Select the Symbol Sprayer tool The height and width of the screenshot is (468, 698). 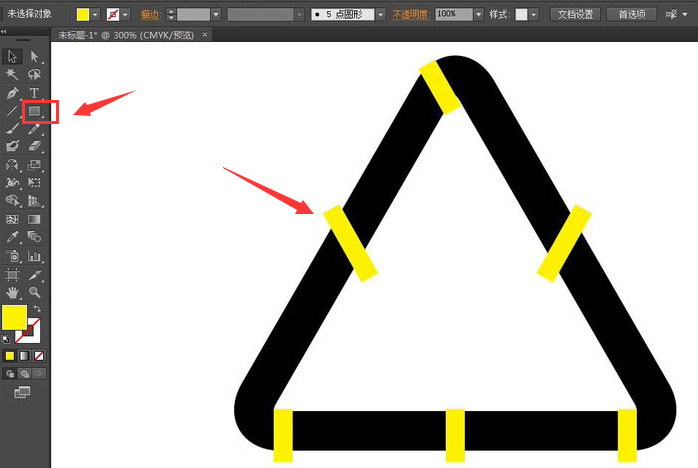click(x=12, y=256)
